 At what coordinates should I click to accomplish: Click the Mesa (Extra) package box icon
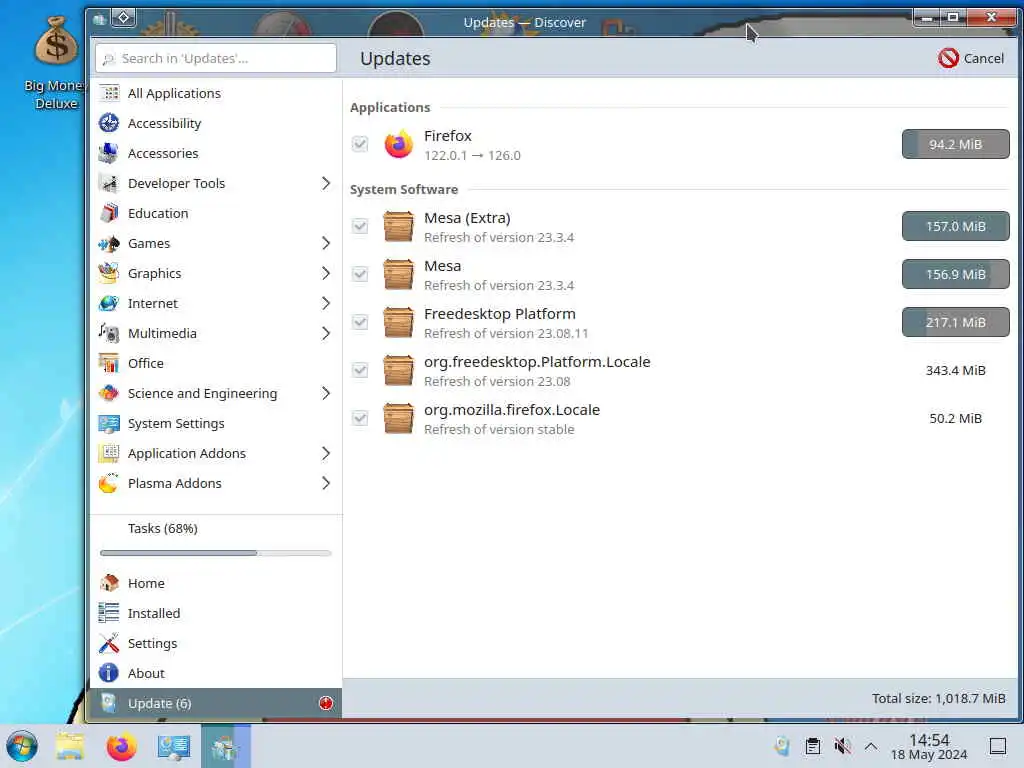coord(398,227)
